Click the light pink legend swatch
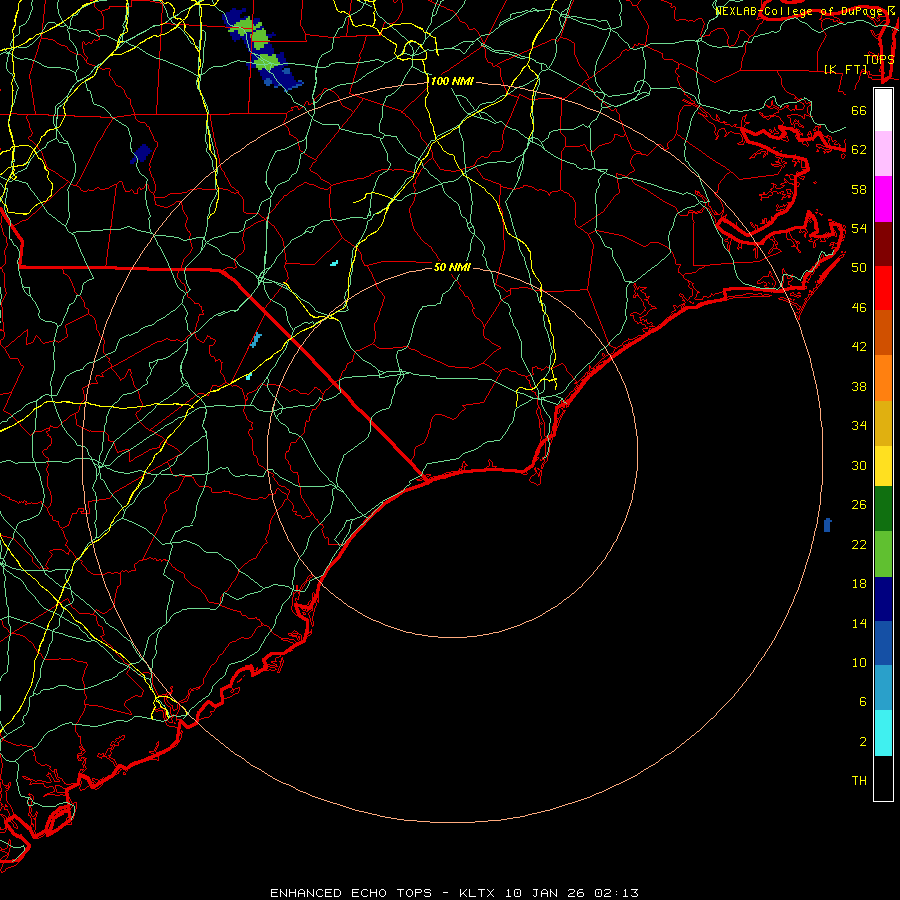Viewport: 900px width, 900px height. pos(883,153)
